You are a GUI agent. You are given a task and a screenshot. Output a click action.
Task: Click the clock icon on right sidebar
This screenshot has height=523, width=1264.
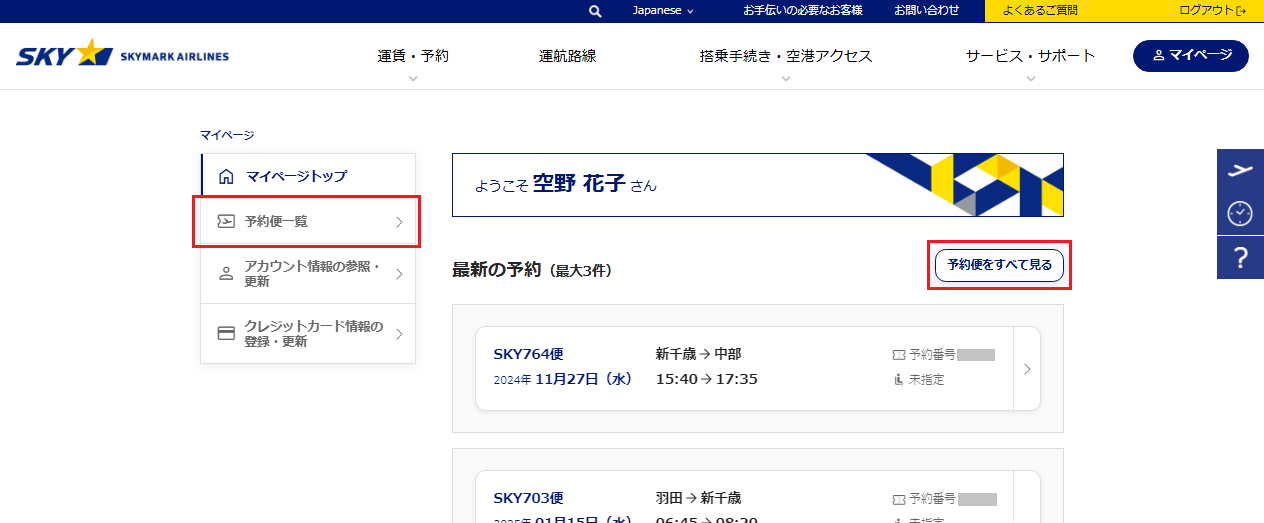click(x=1240, y=213)
